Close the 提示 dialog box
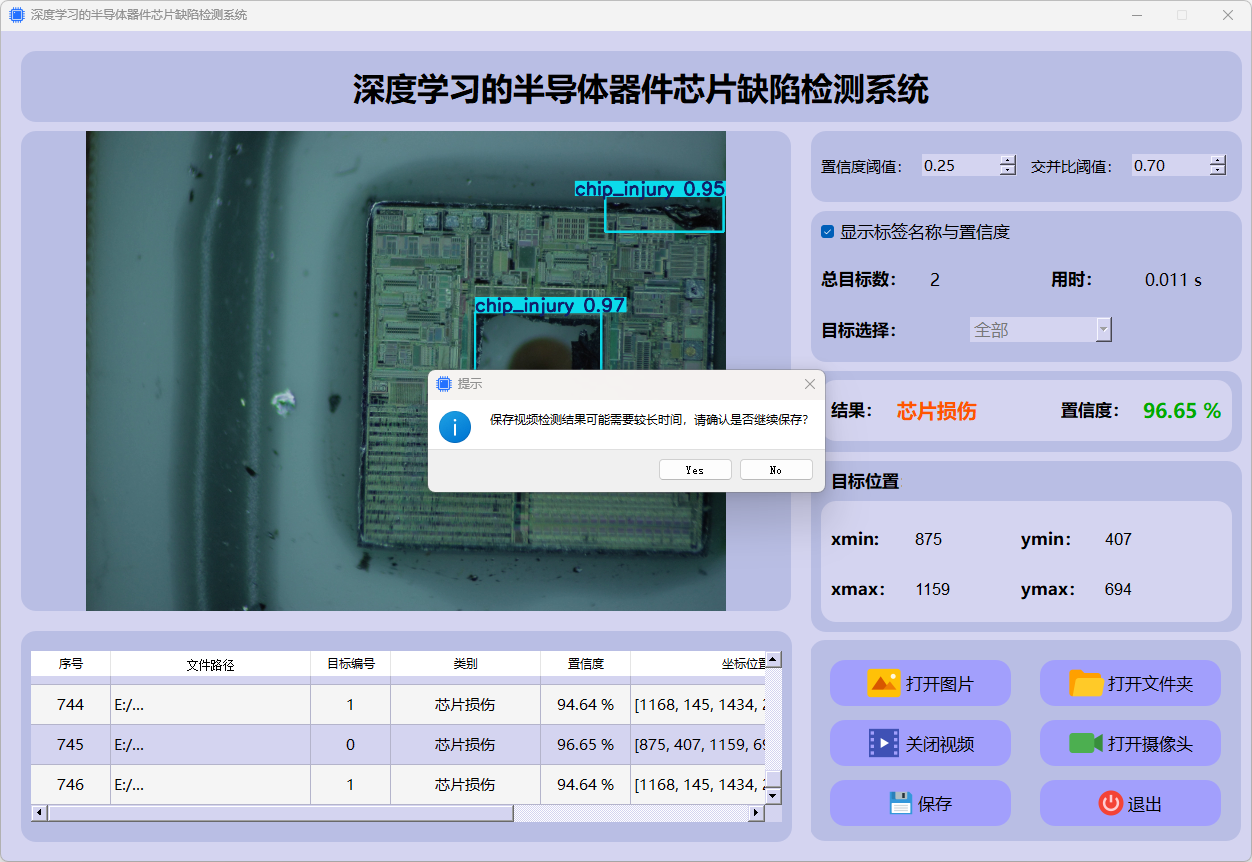Viewport: 1252px width, 862px height. (x=810, y=384)
